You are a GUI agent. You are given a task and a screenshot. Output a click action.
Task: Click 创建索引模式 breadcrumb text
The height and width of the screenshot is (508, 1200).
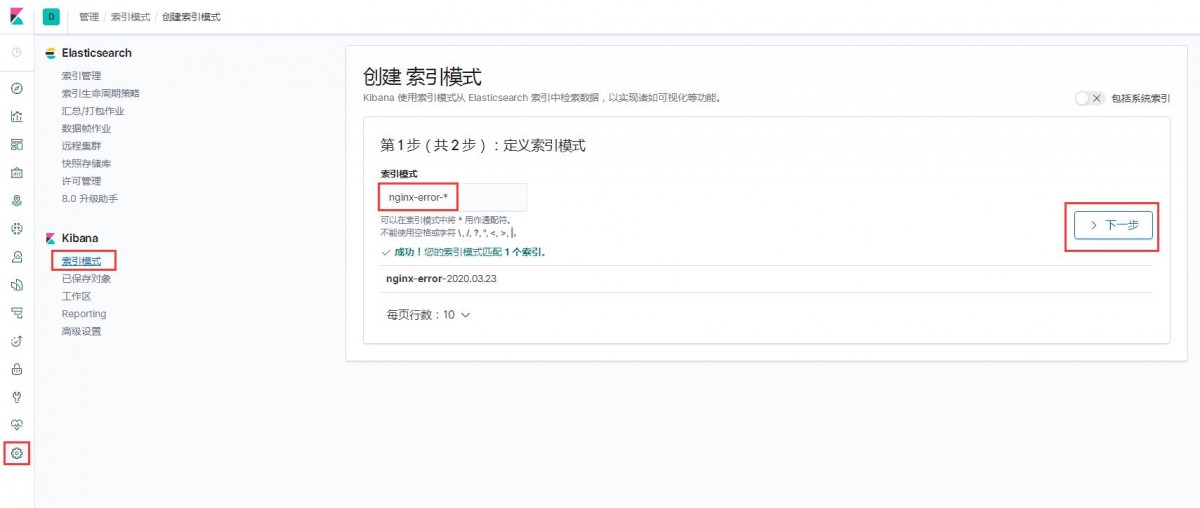tap(191, 17)
